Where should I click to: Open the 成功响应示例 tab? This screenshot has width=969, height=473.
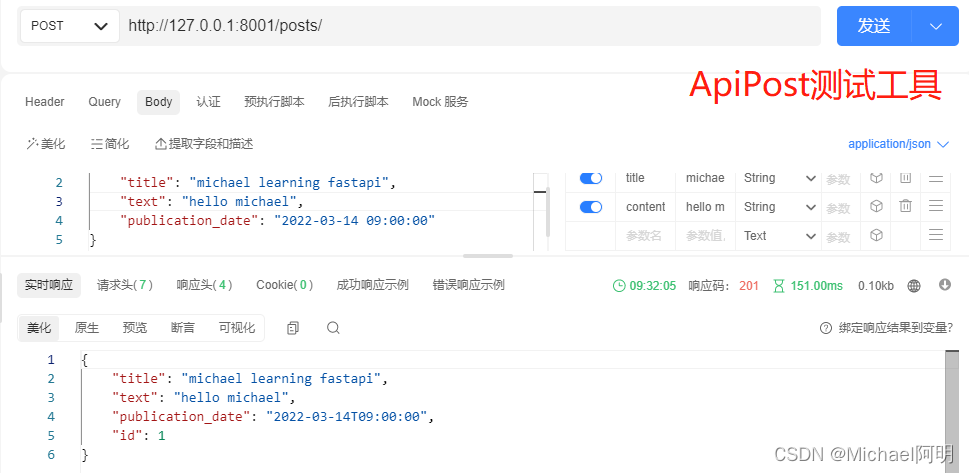coord(372,285)
